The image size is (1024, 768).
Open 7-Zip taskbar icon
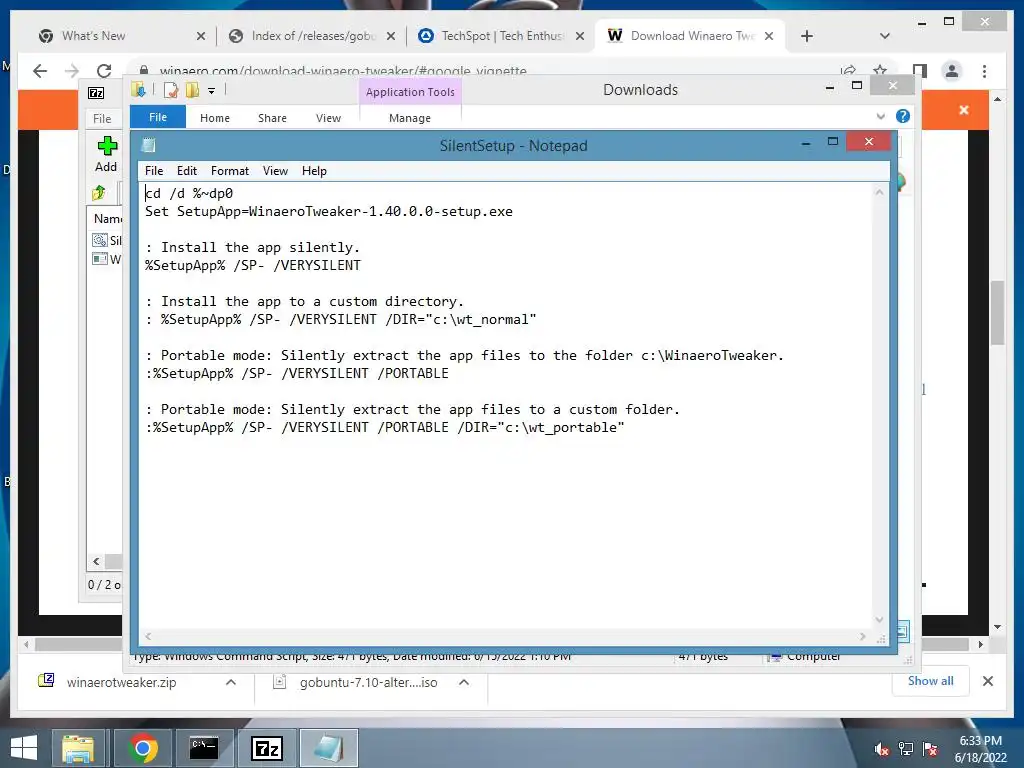coord(267,748)
